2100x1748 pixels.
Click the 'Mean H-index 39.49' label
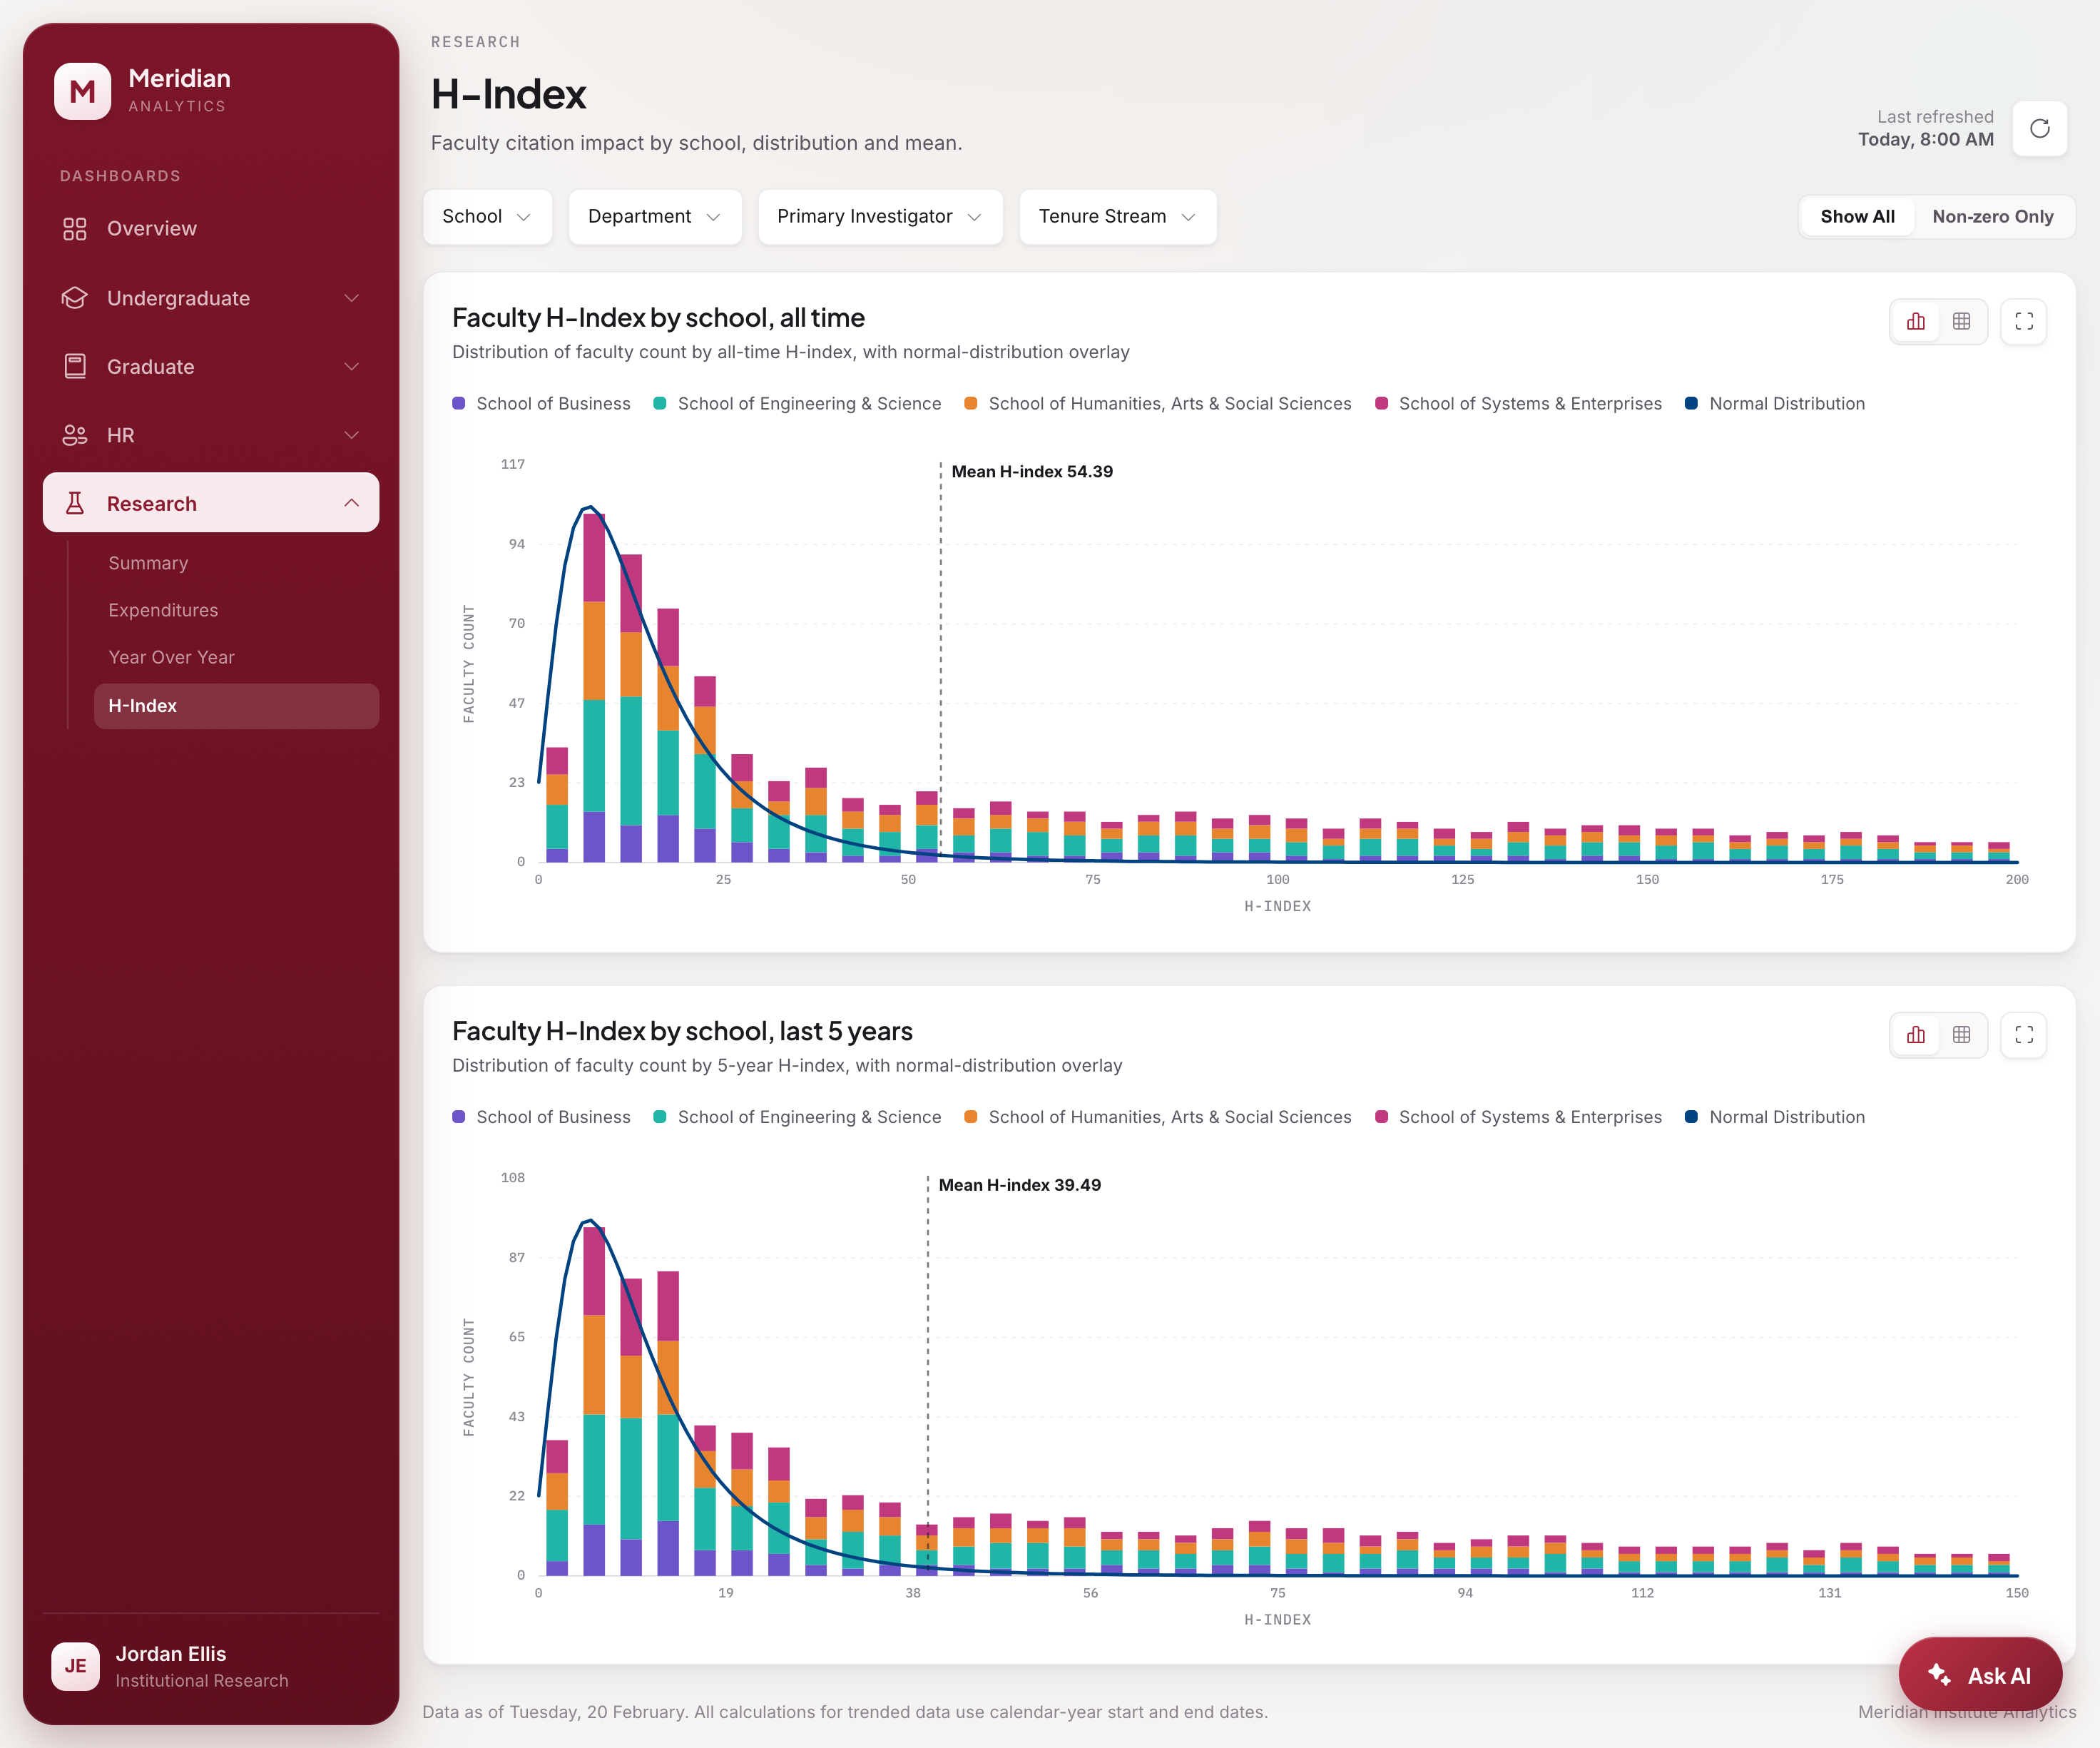(1020, 1185)
